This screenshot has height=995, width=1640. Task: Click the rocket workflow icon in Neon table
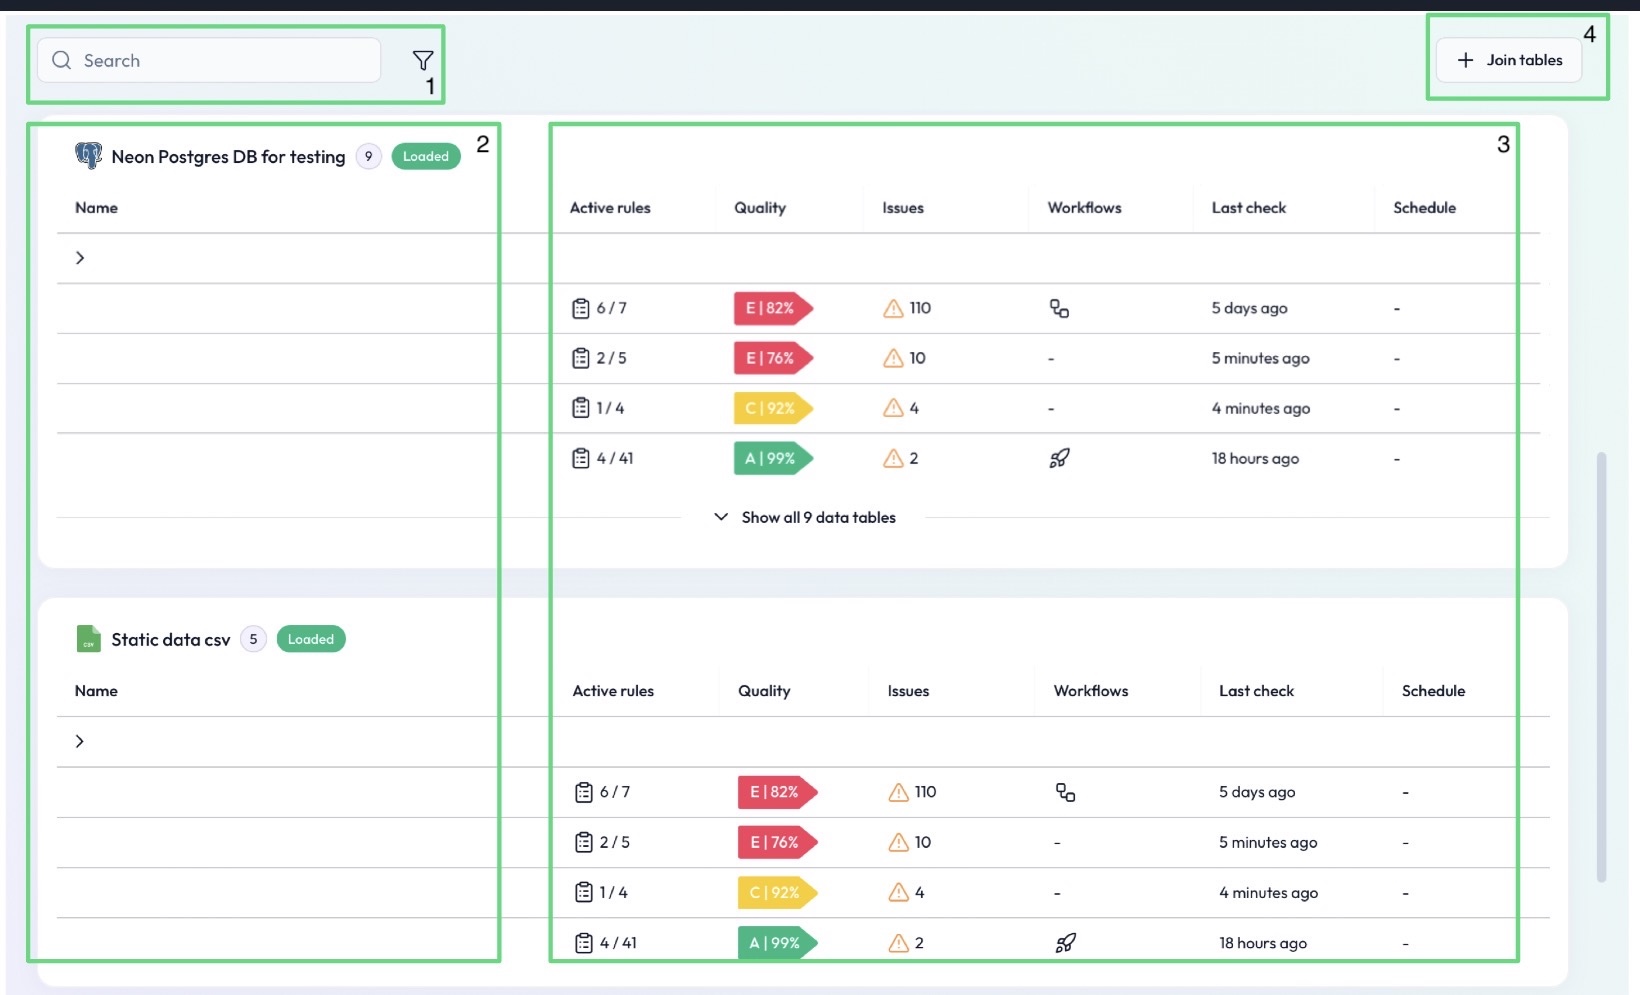1059,458
